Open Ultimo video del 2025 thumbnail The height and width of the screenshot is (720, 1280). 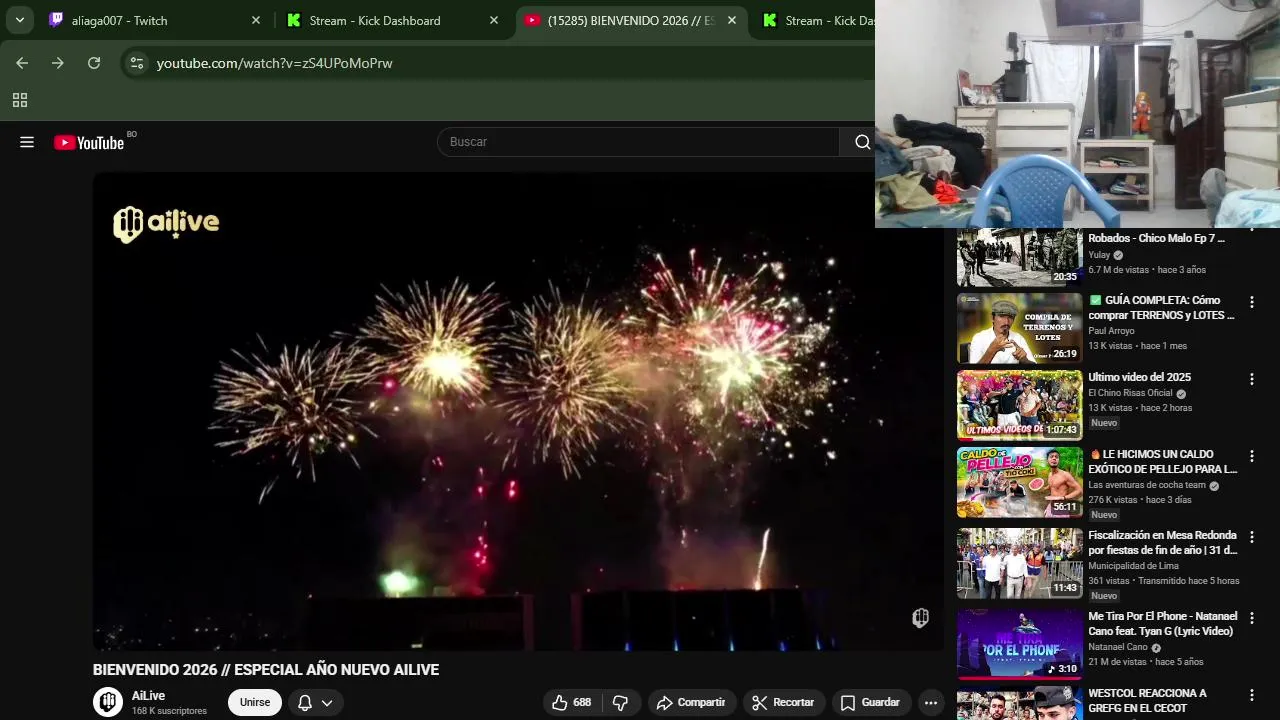coord(1019,405)
